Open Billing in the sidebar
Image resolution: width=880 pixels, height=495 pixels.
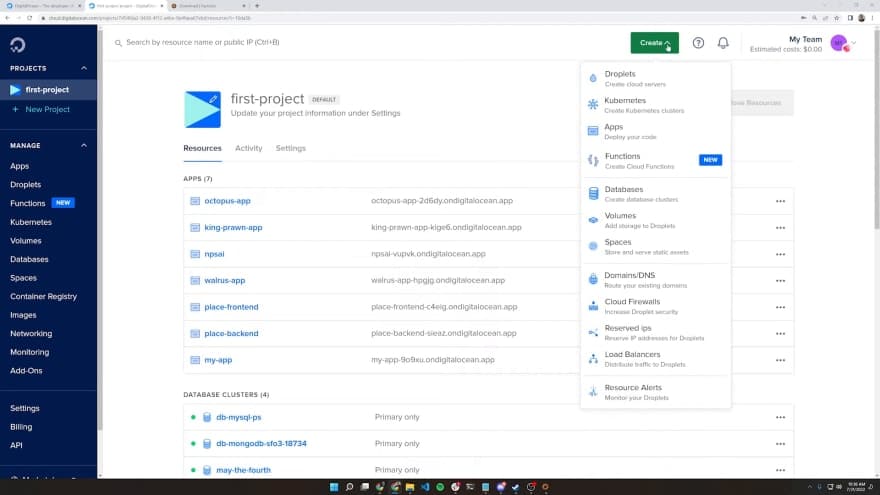[21, 427]
